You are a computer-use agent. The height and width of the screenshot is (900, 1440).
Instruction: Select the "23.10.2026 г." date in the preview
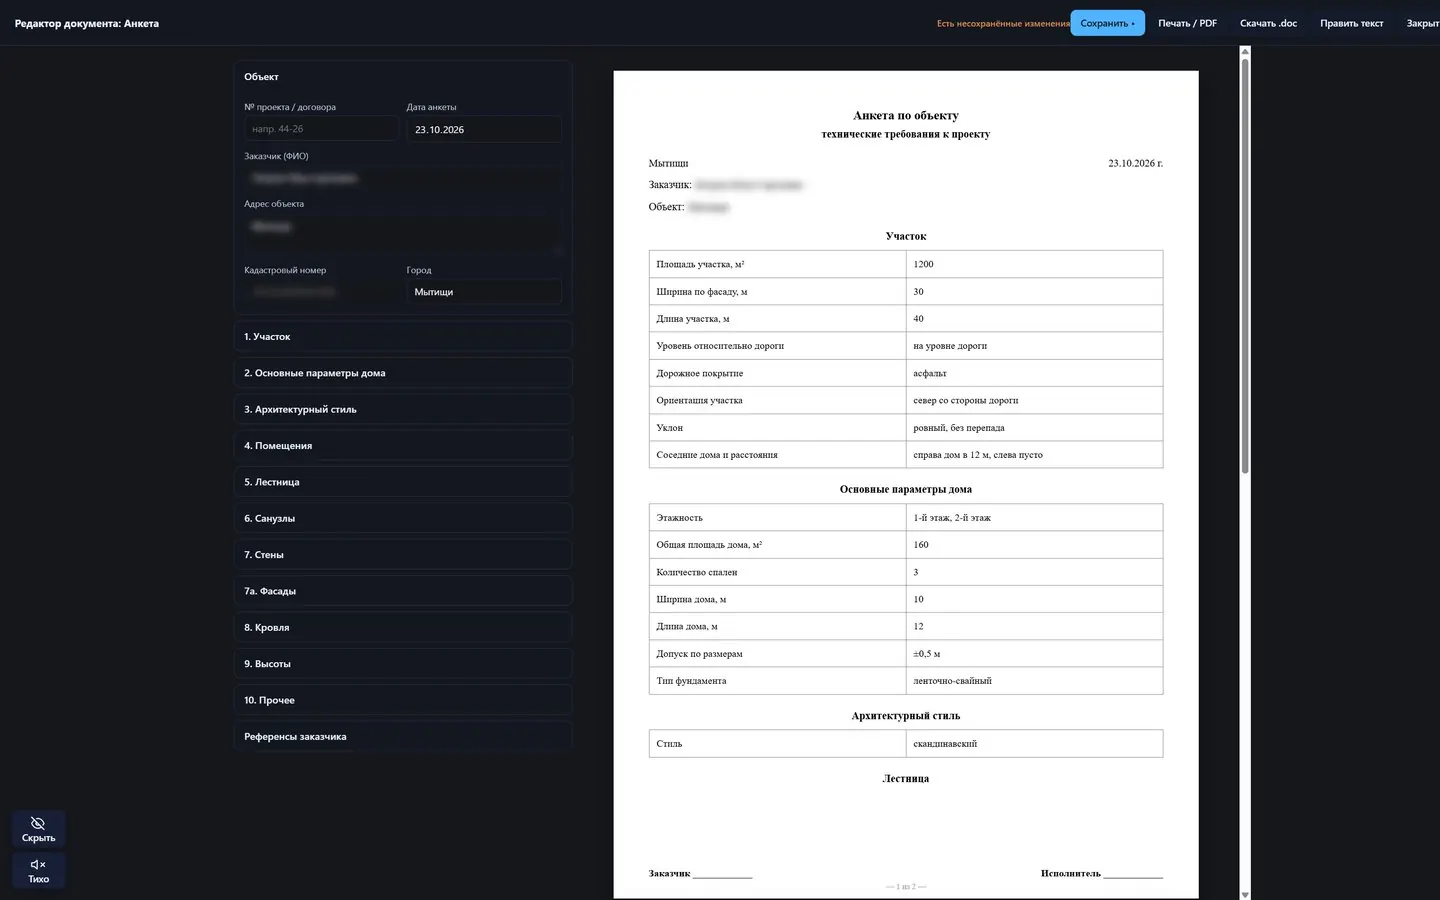click(1135, 163)
